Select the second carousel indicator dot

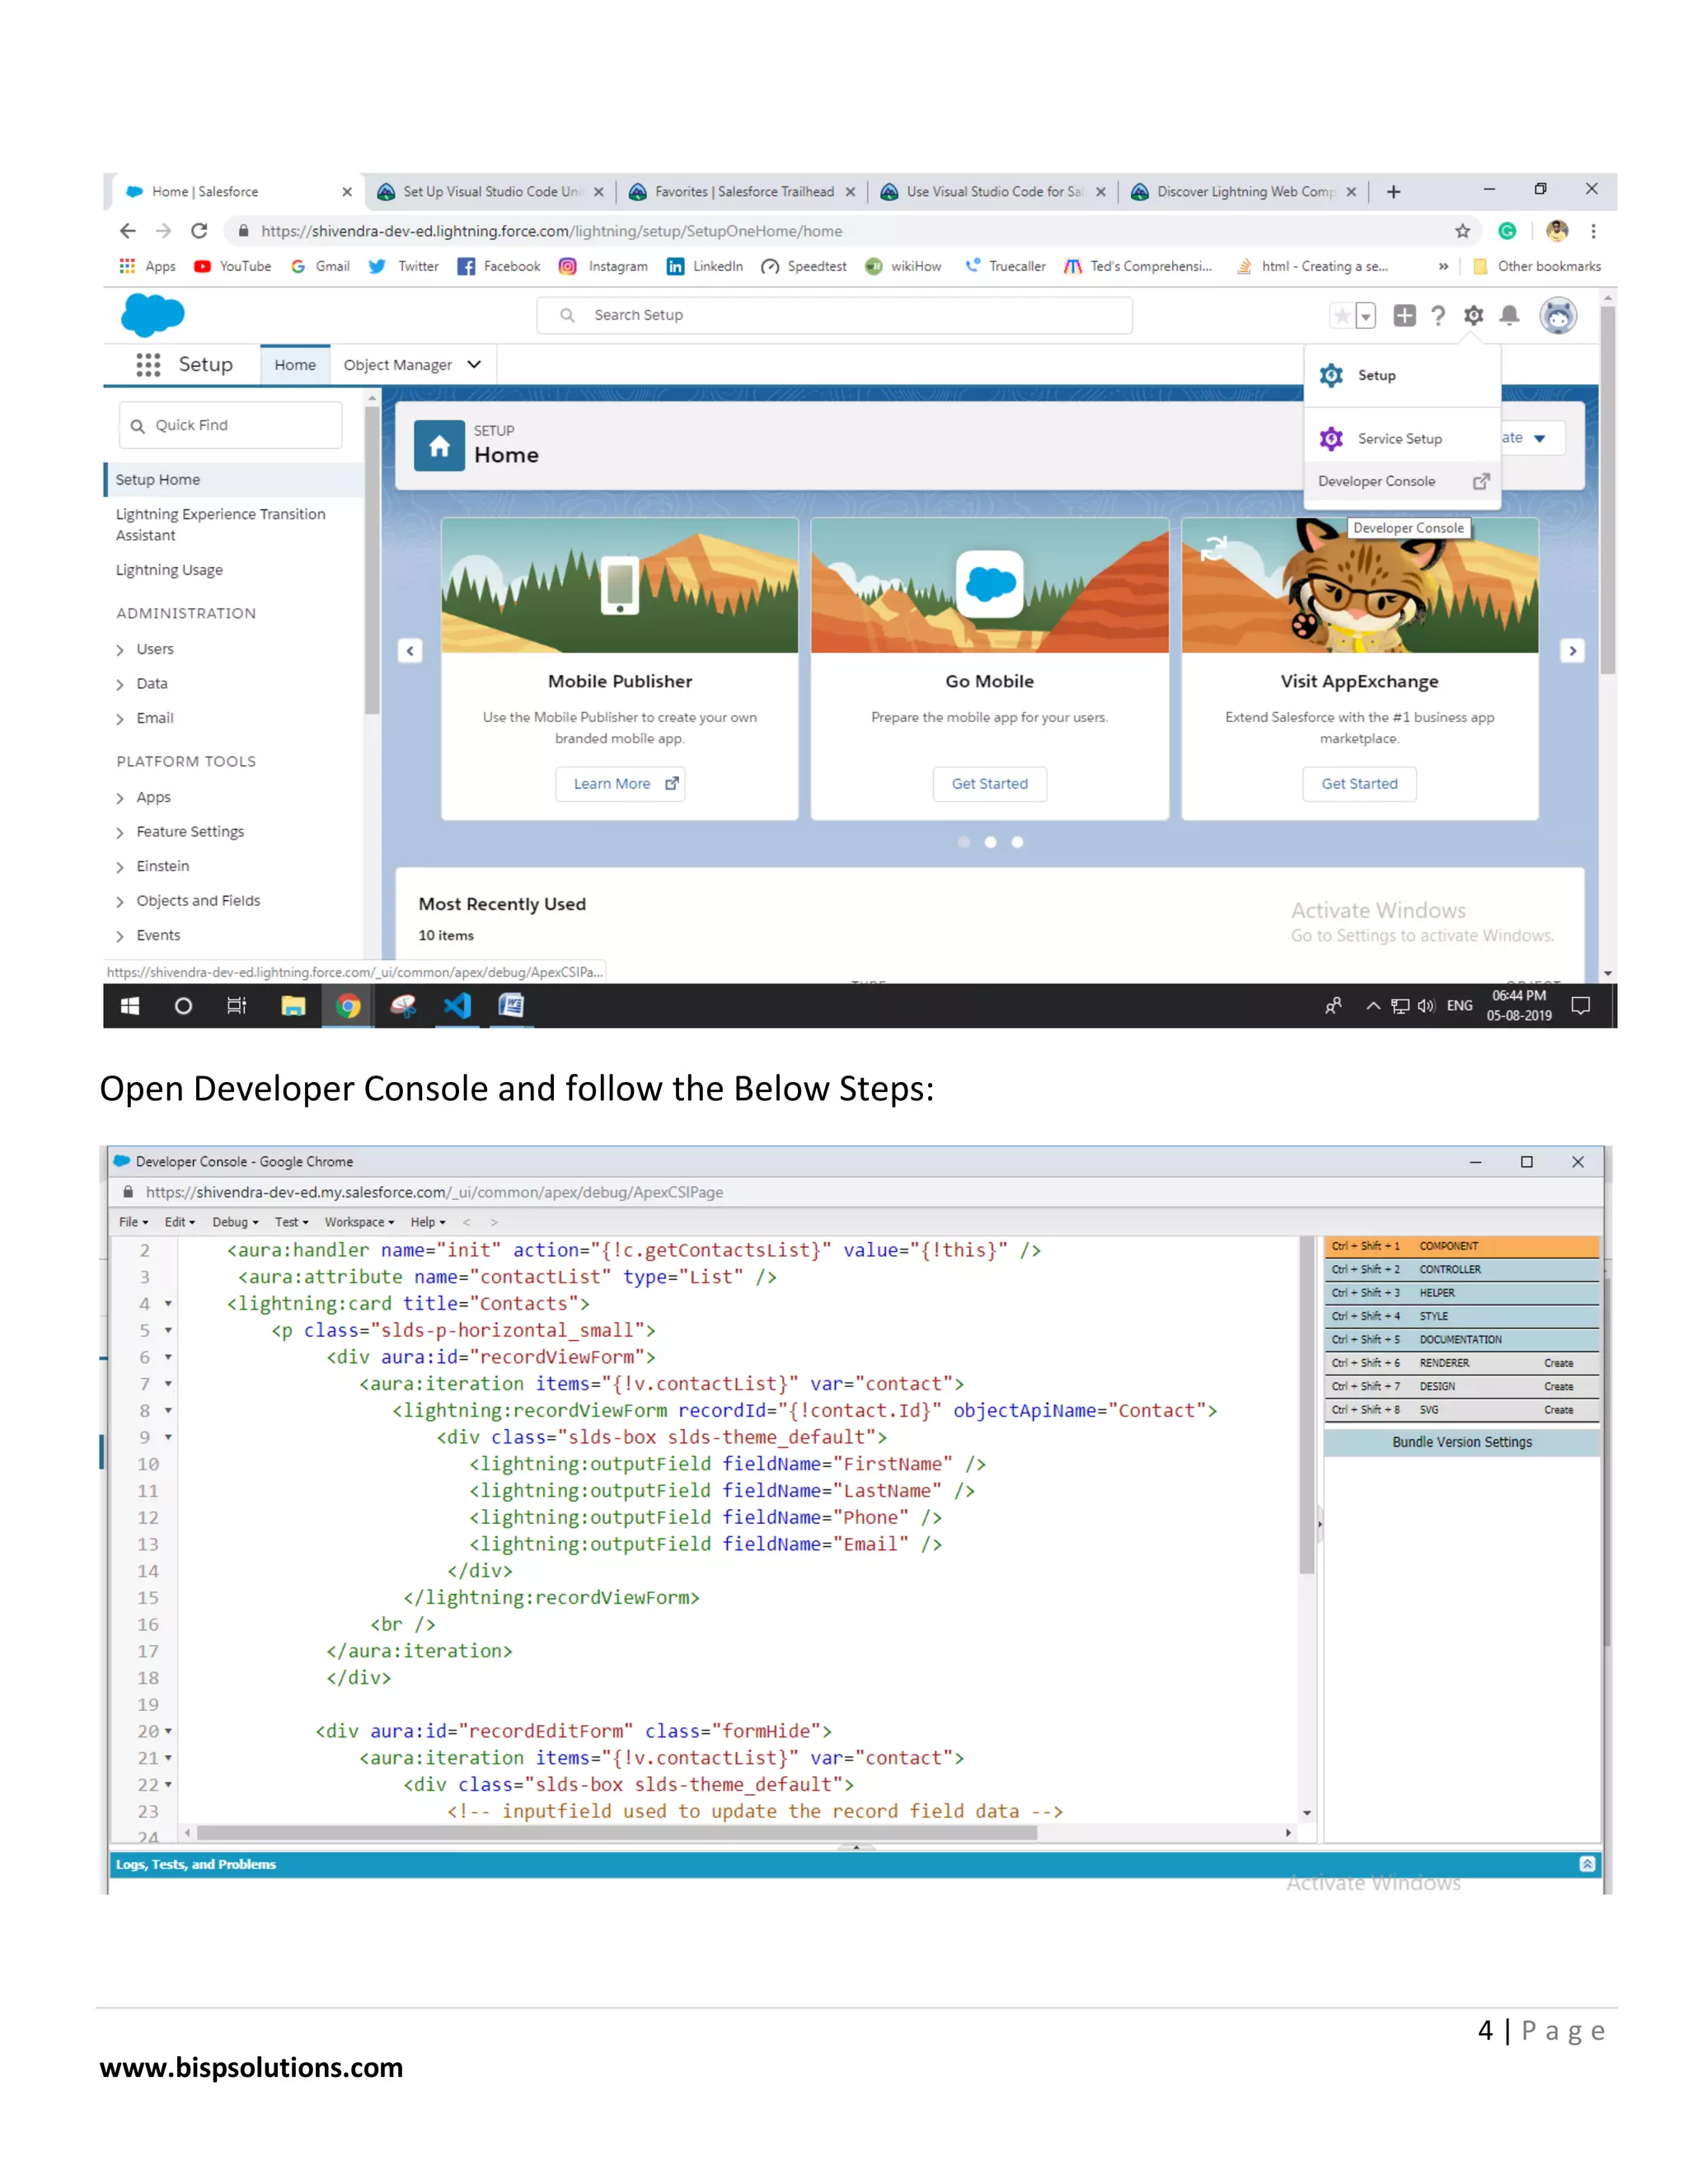990,842
